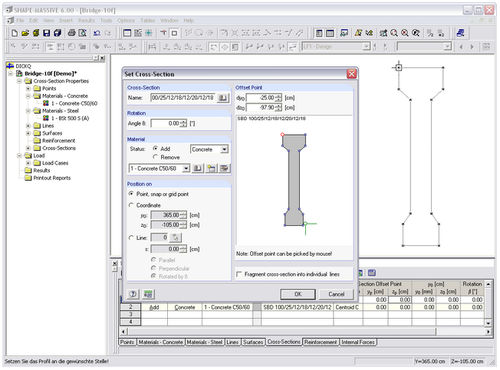Click the square outline toolbar icon

(x=174, y=33)
